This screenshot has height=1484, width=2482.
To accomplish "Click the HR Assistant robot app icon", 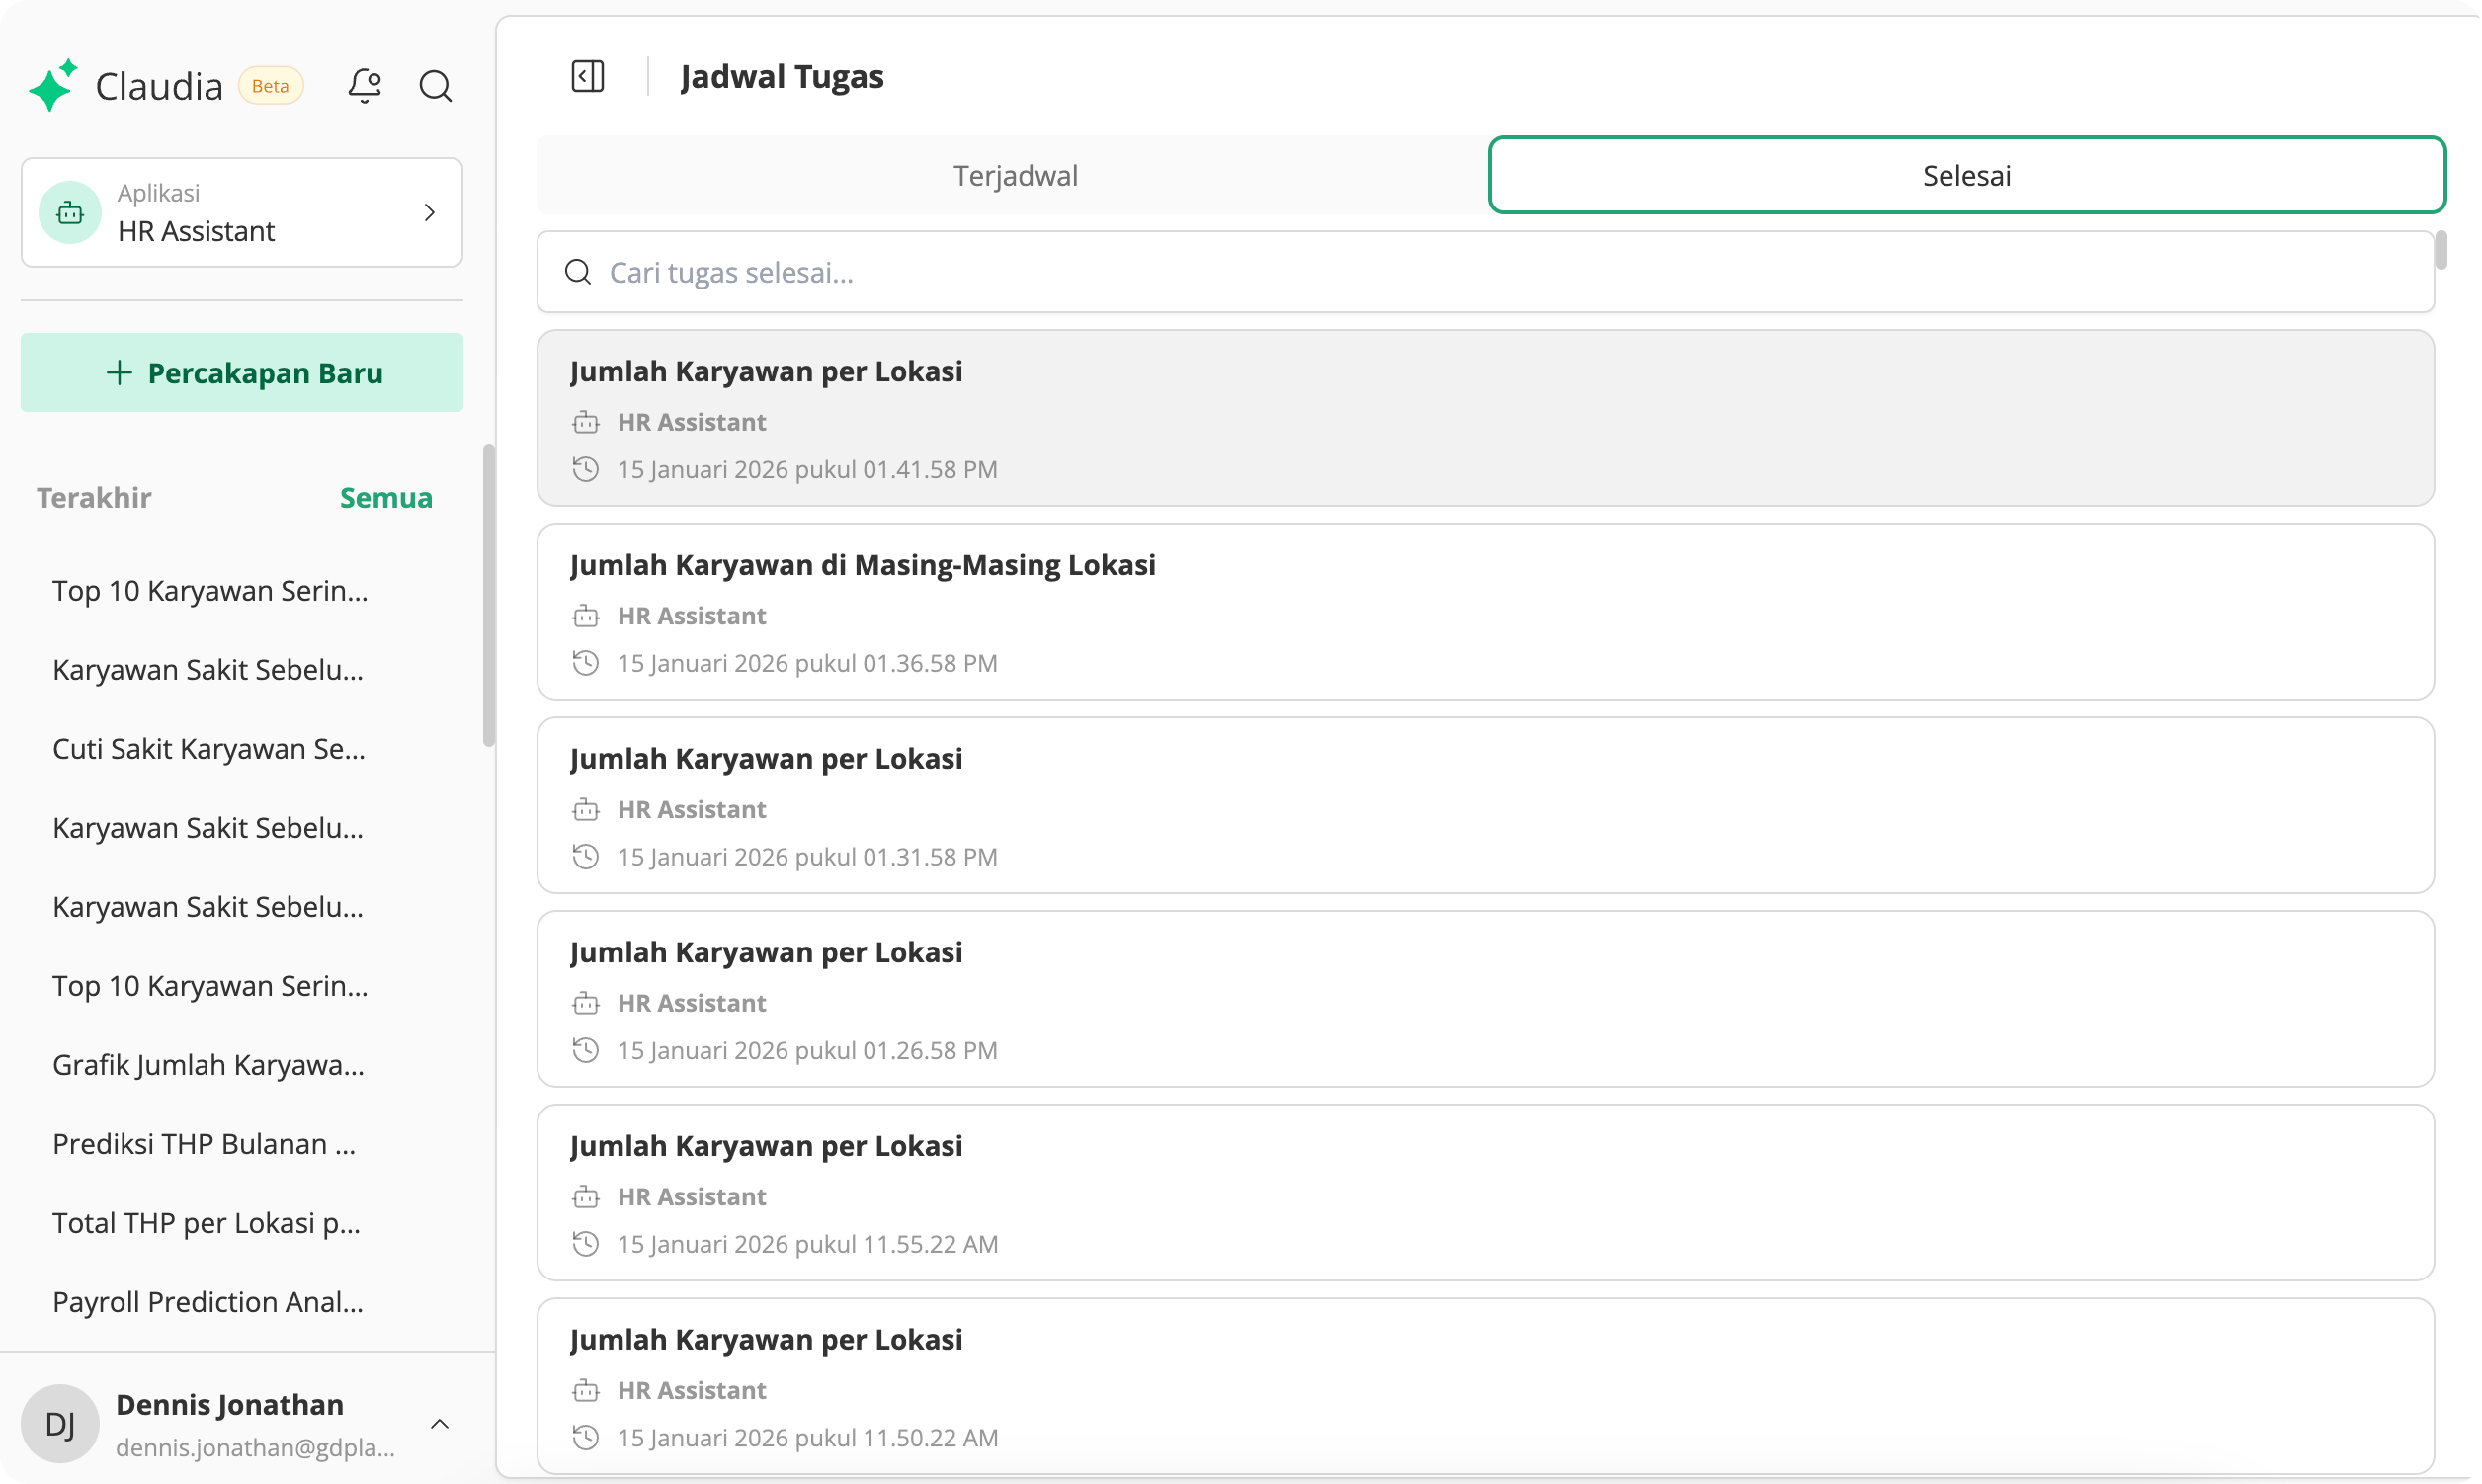I will coord(70,212).
